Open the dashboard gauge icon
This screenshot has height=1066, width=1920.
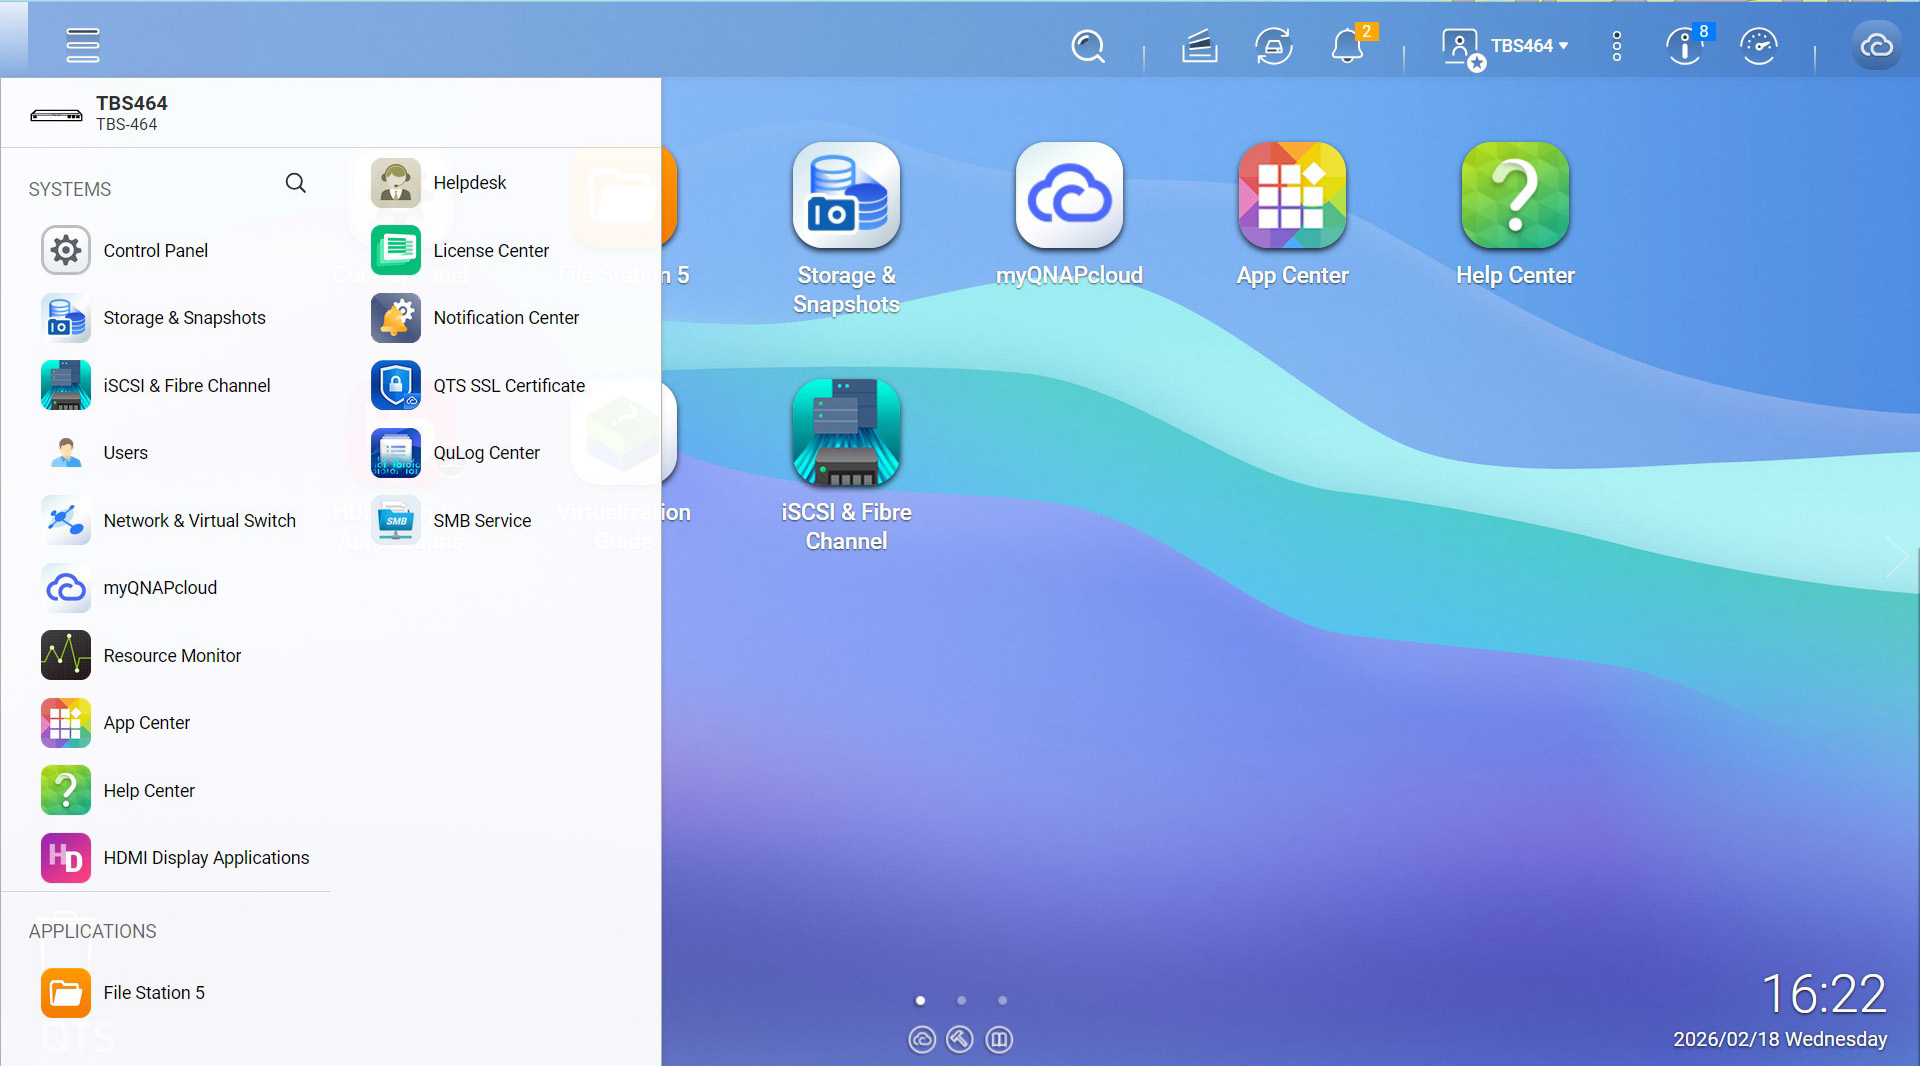click(x=1758, y=46)
